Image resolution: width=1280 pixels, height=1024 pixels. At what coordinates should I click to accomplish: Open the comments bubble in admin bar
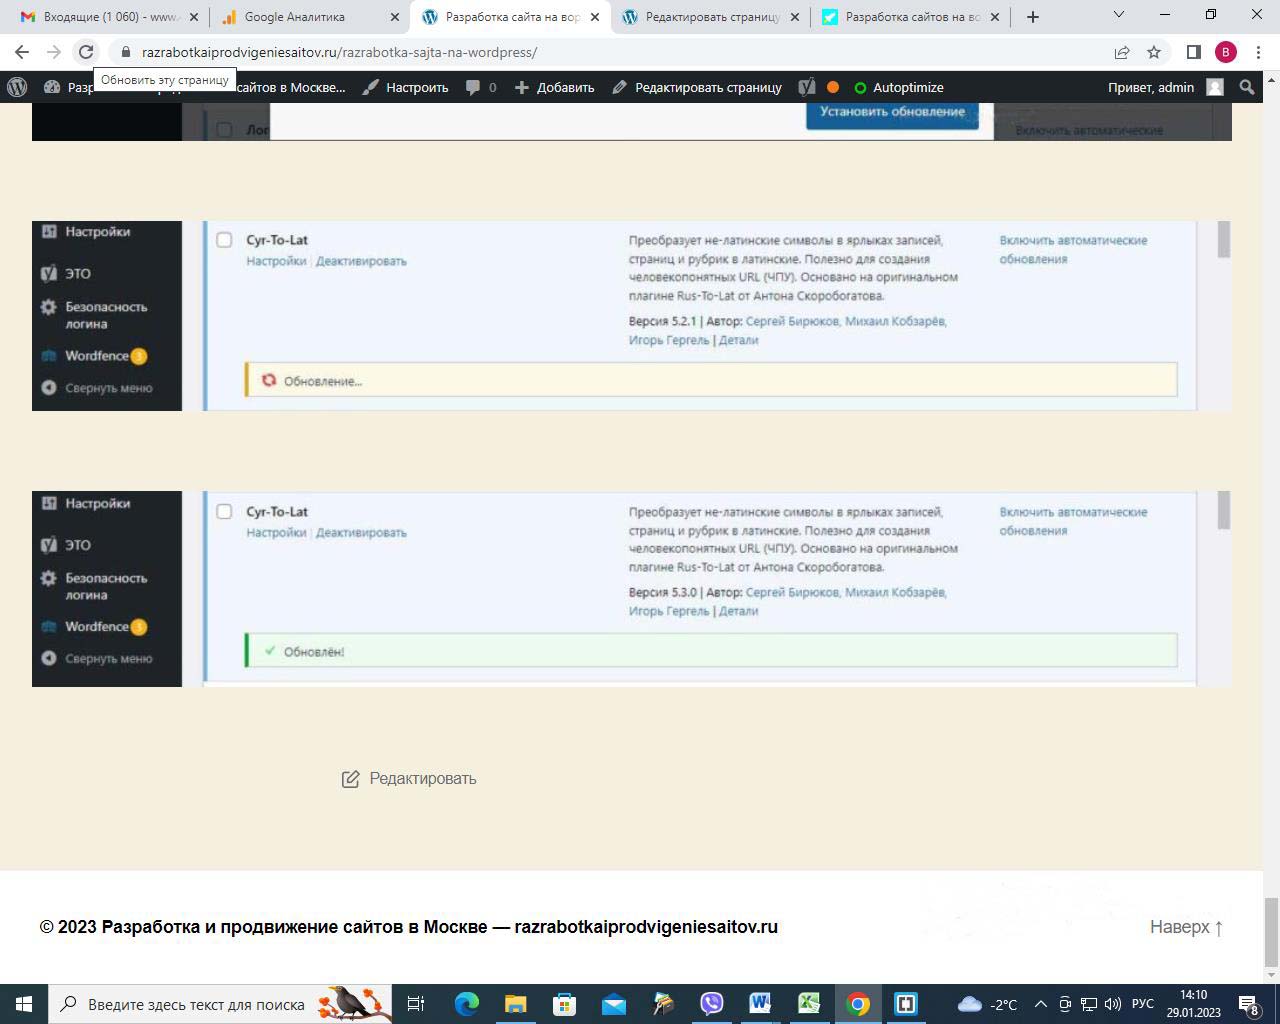(x=480, y=87)
